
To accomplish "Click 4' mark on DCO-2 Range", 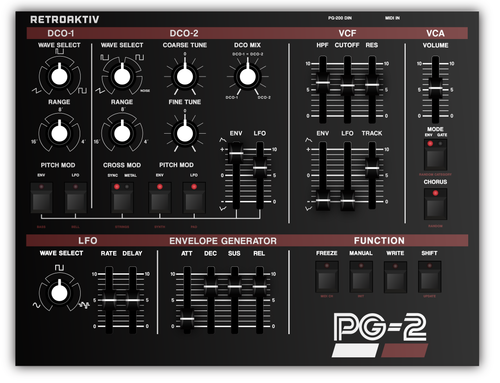I will coord(146,142).
